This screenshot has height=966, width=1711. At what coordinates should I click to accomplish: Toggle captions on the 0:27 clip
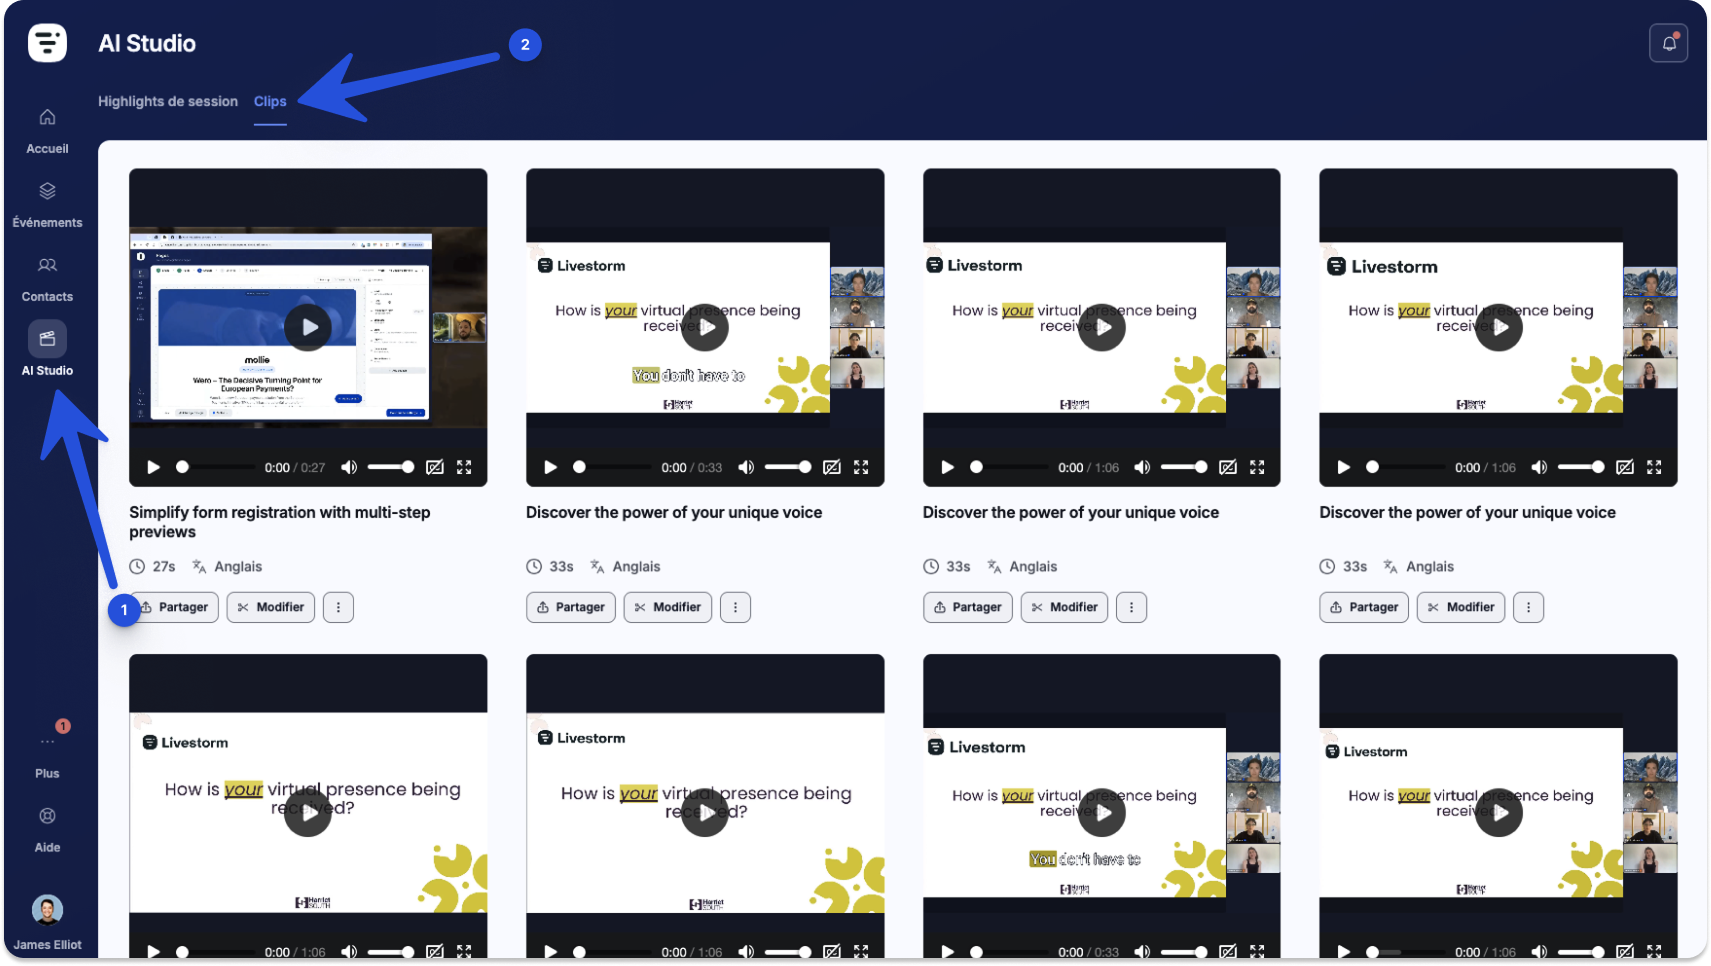point(435,467)
